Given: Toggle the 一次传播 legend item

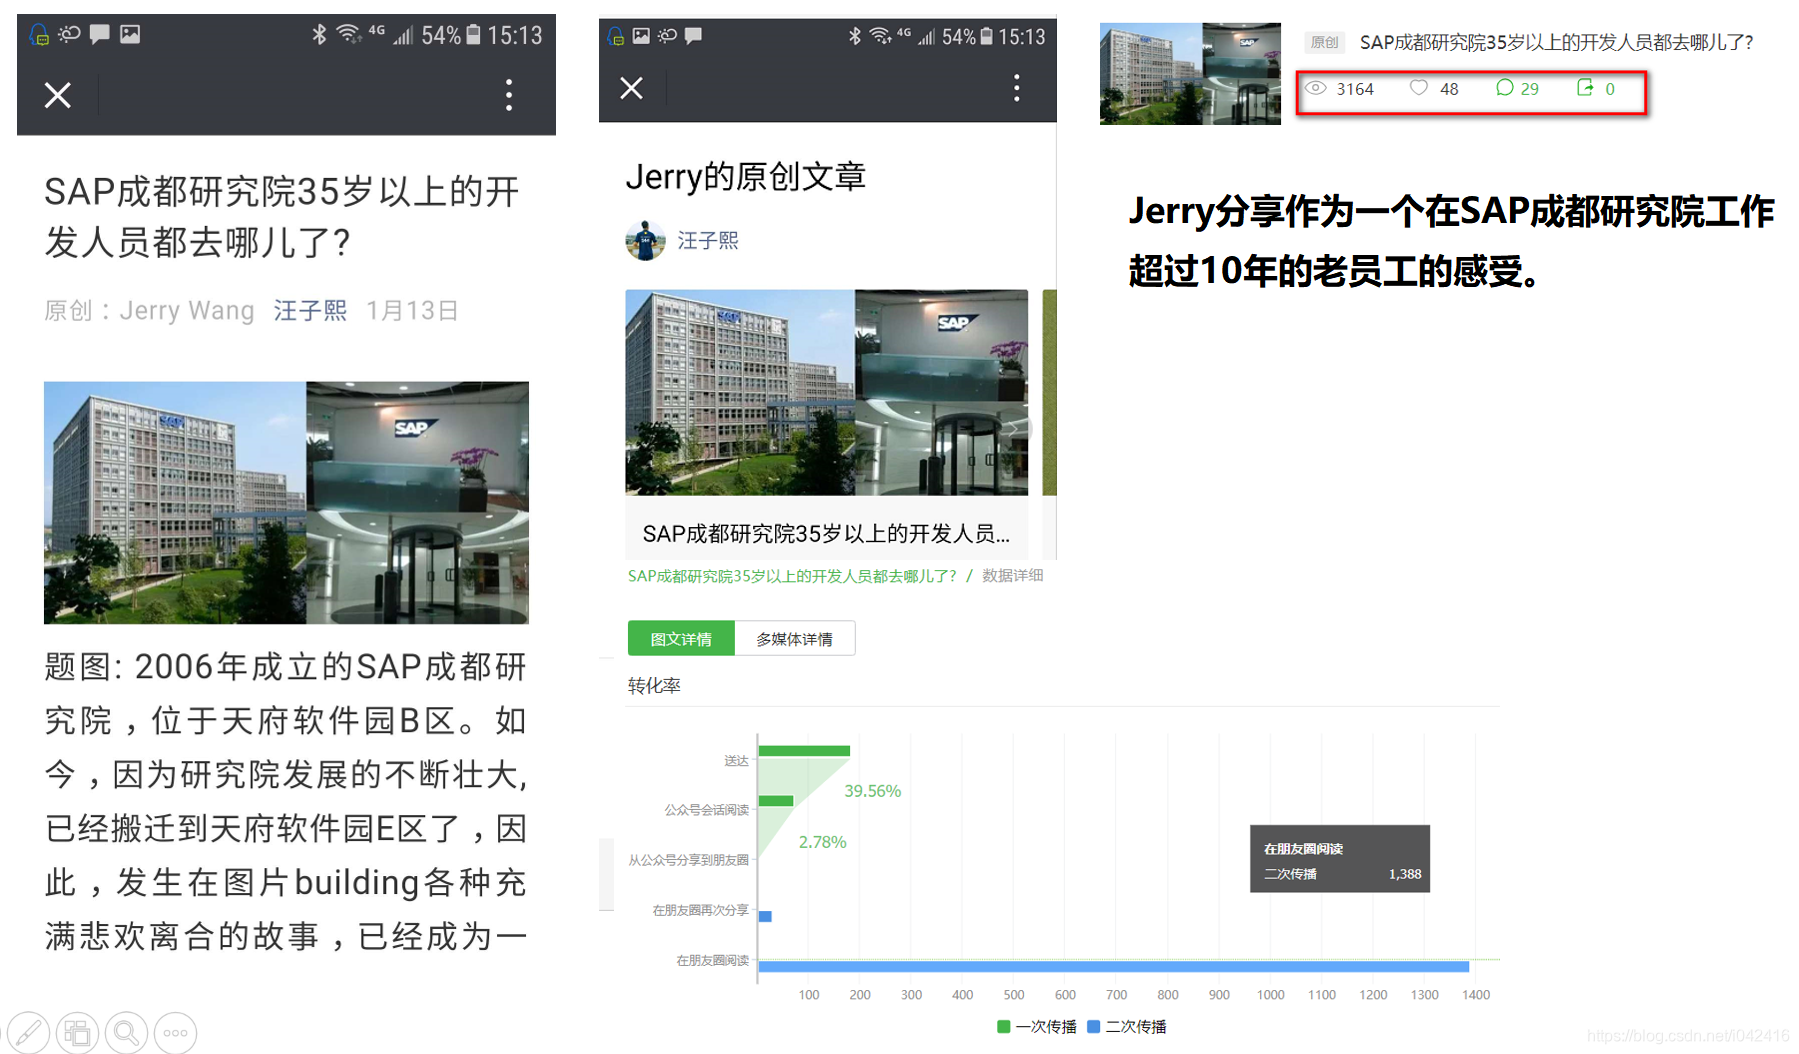Looking at the screenshot, I should (x=1037, y=1027).
